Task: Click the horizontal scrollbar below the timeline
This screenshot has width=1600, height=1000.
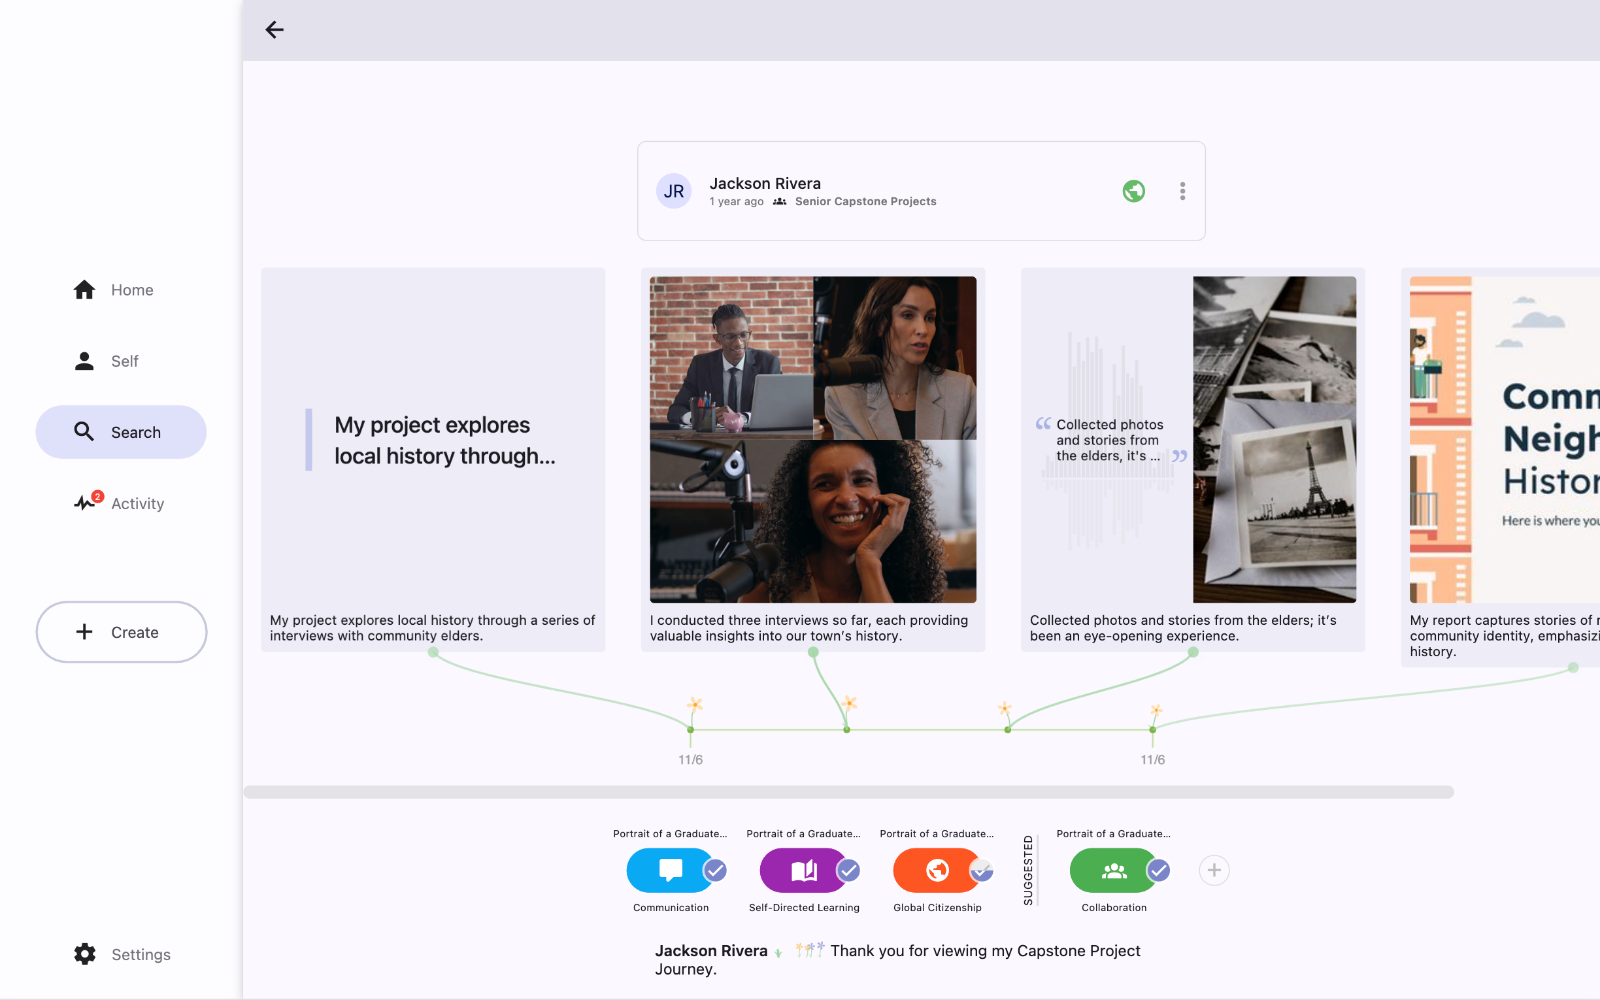Action: 848,792
